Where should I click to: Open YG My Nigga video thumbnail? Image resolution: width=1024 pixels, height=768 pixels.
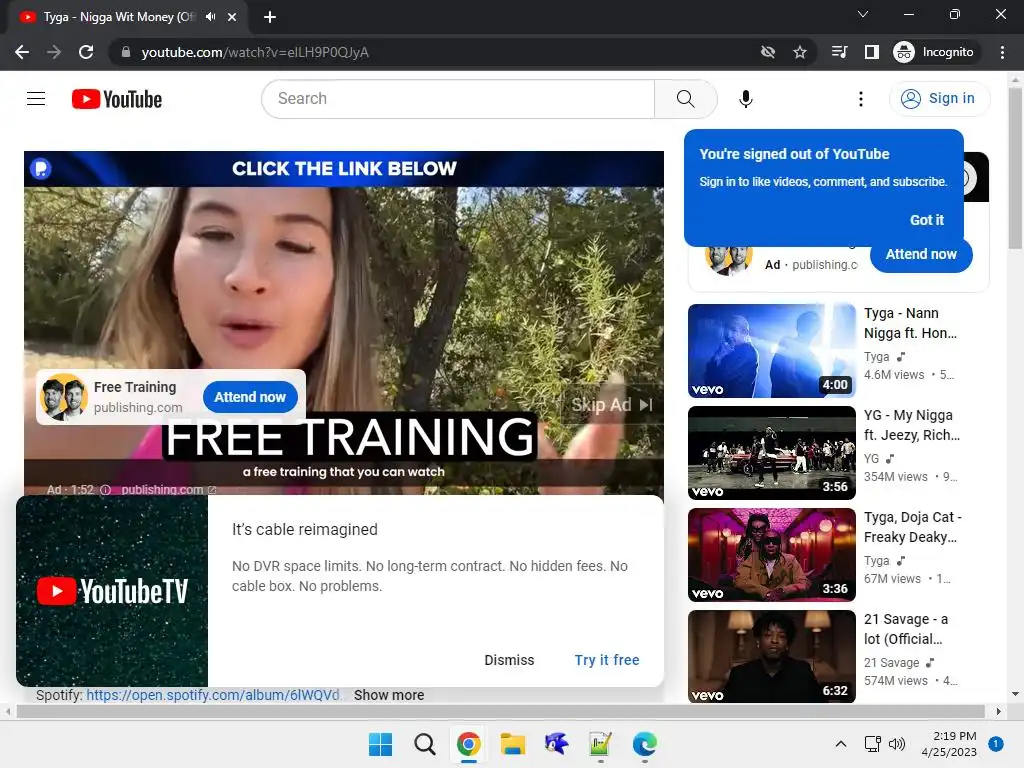click(772, 453)
